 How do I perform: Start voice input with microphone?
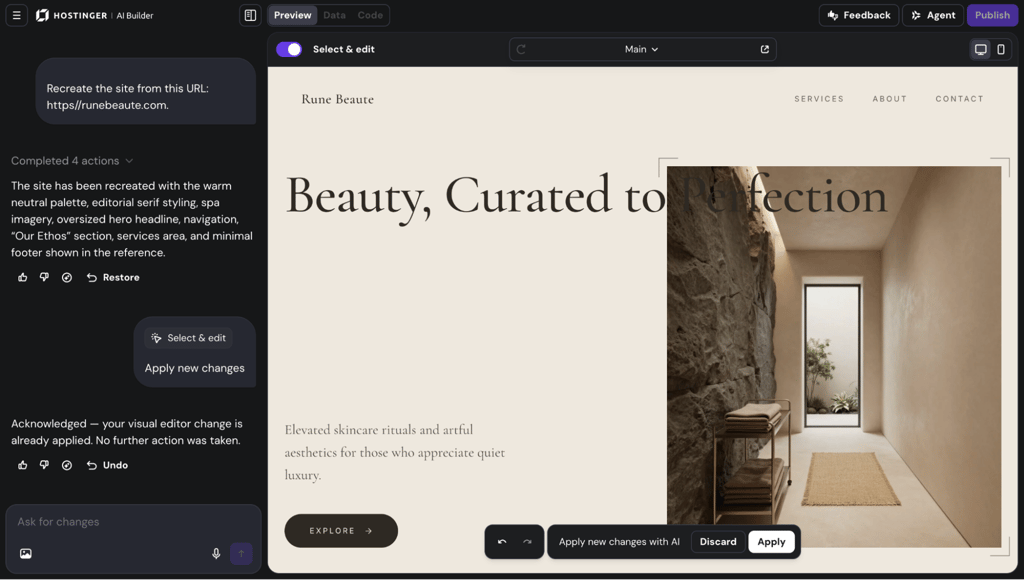pos(216,553)
